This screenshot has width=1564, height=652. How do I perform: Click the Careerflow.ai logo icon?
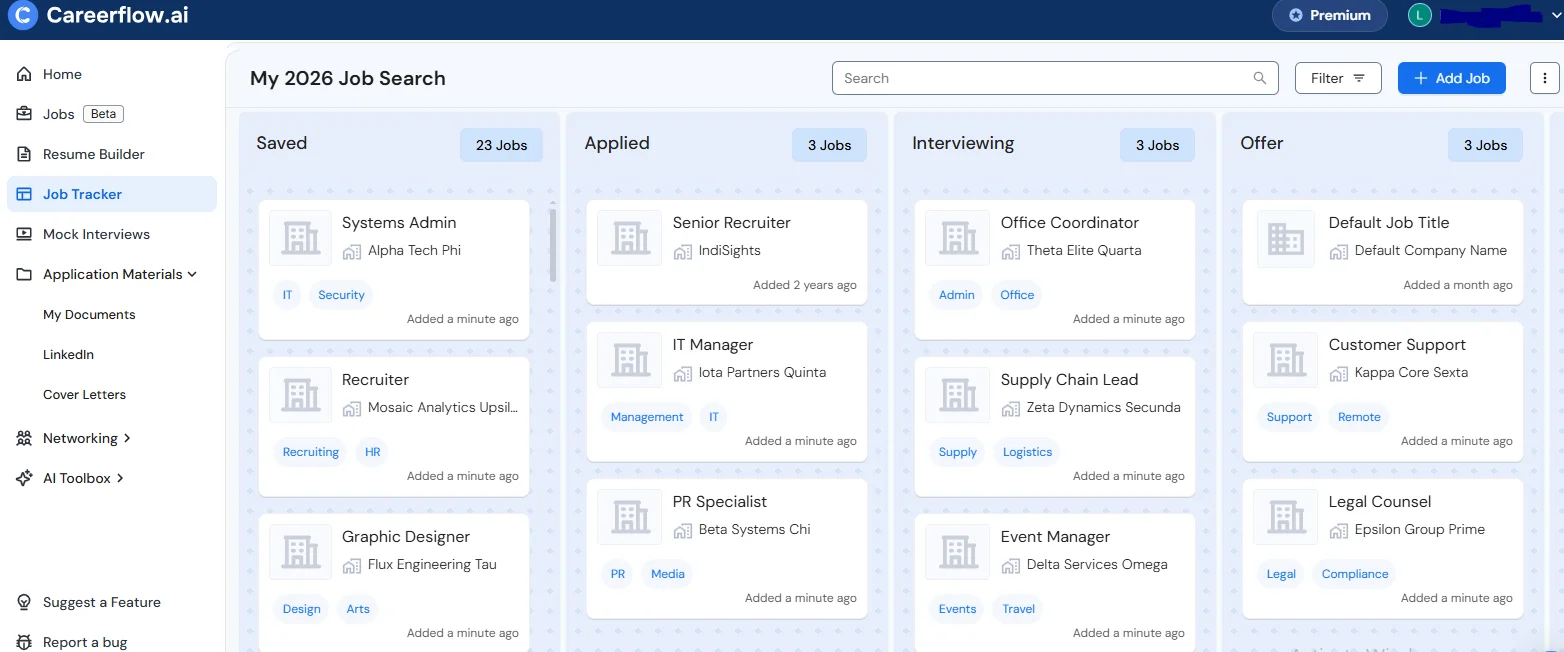(22, 16)
